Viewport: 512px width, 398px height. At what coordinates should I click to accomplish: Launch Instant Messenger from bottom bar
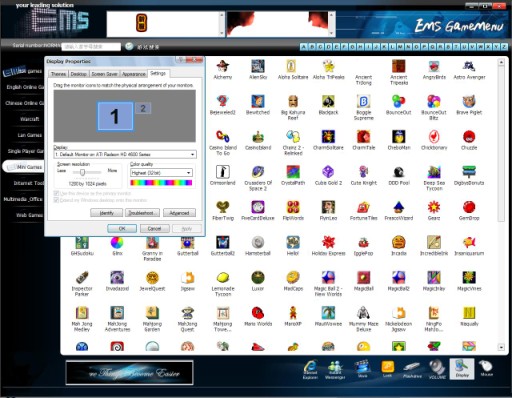(335, 369)
